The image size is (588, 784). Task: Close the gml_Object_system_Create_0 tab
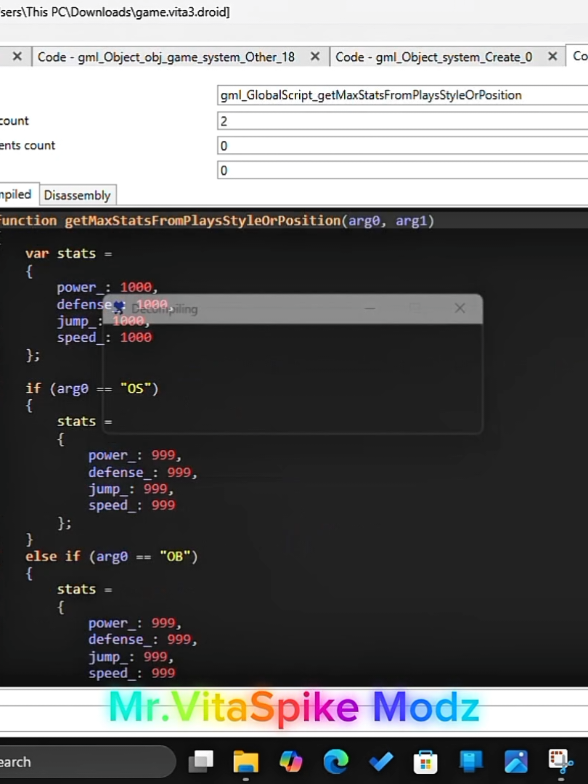tap(552, 56)
